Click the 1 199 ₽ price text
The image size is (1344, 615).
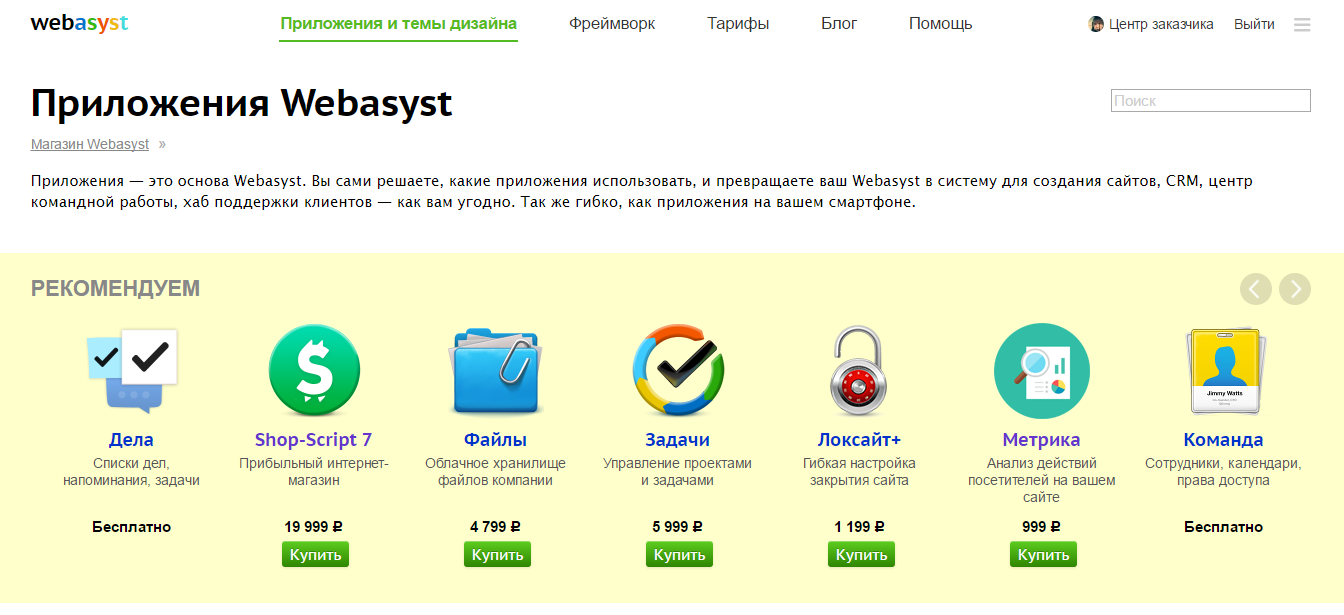[859, 527]
